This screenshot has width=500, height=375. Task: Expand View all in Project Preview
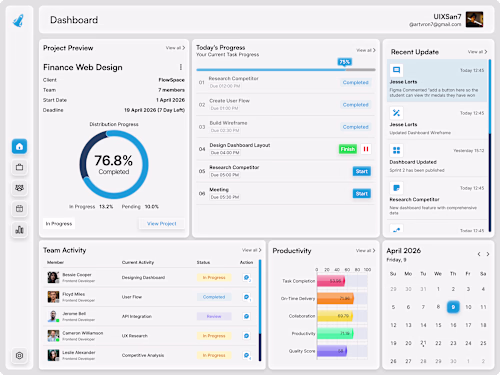(175, 48)
